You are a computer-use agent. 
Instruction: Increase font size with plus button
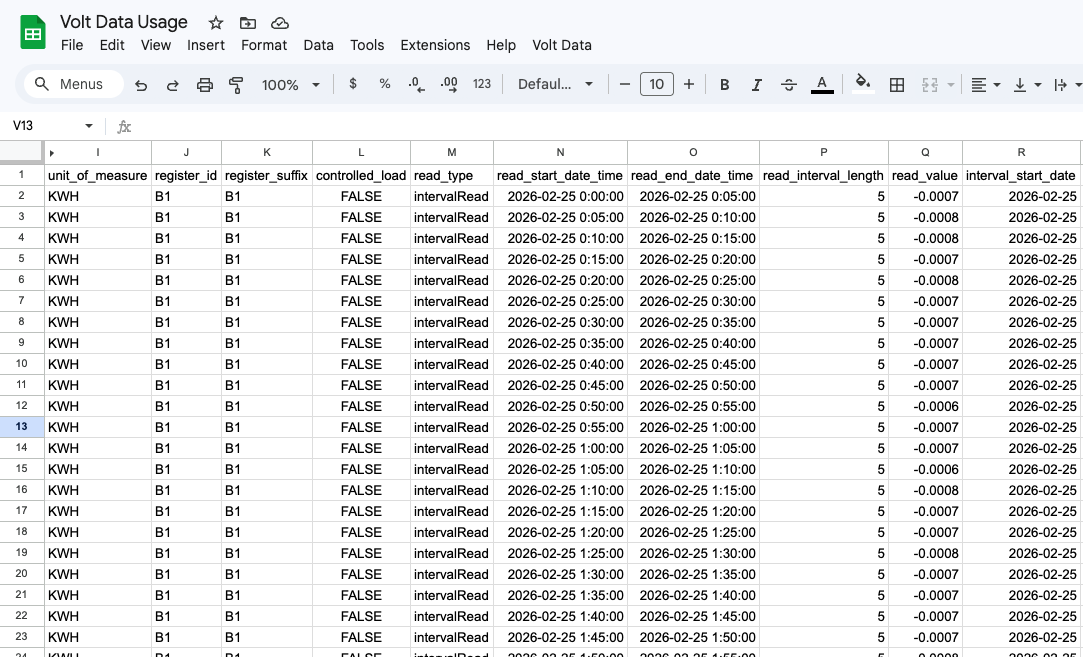click(x=689, y=84)
